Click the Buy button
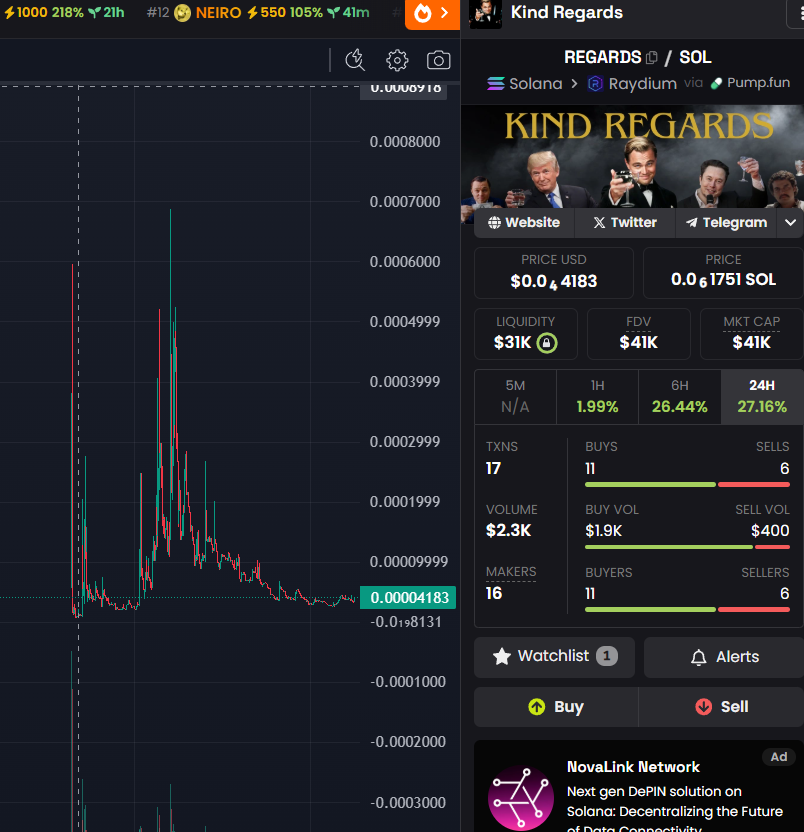This screenshot has width=804, height=832. coord(556,707)
